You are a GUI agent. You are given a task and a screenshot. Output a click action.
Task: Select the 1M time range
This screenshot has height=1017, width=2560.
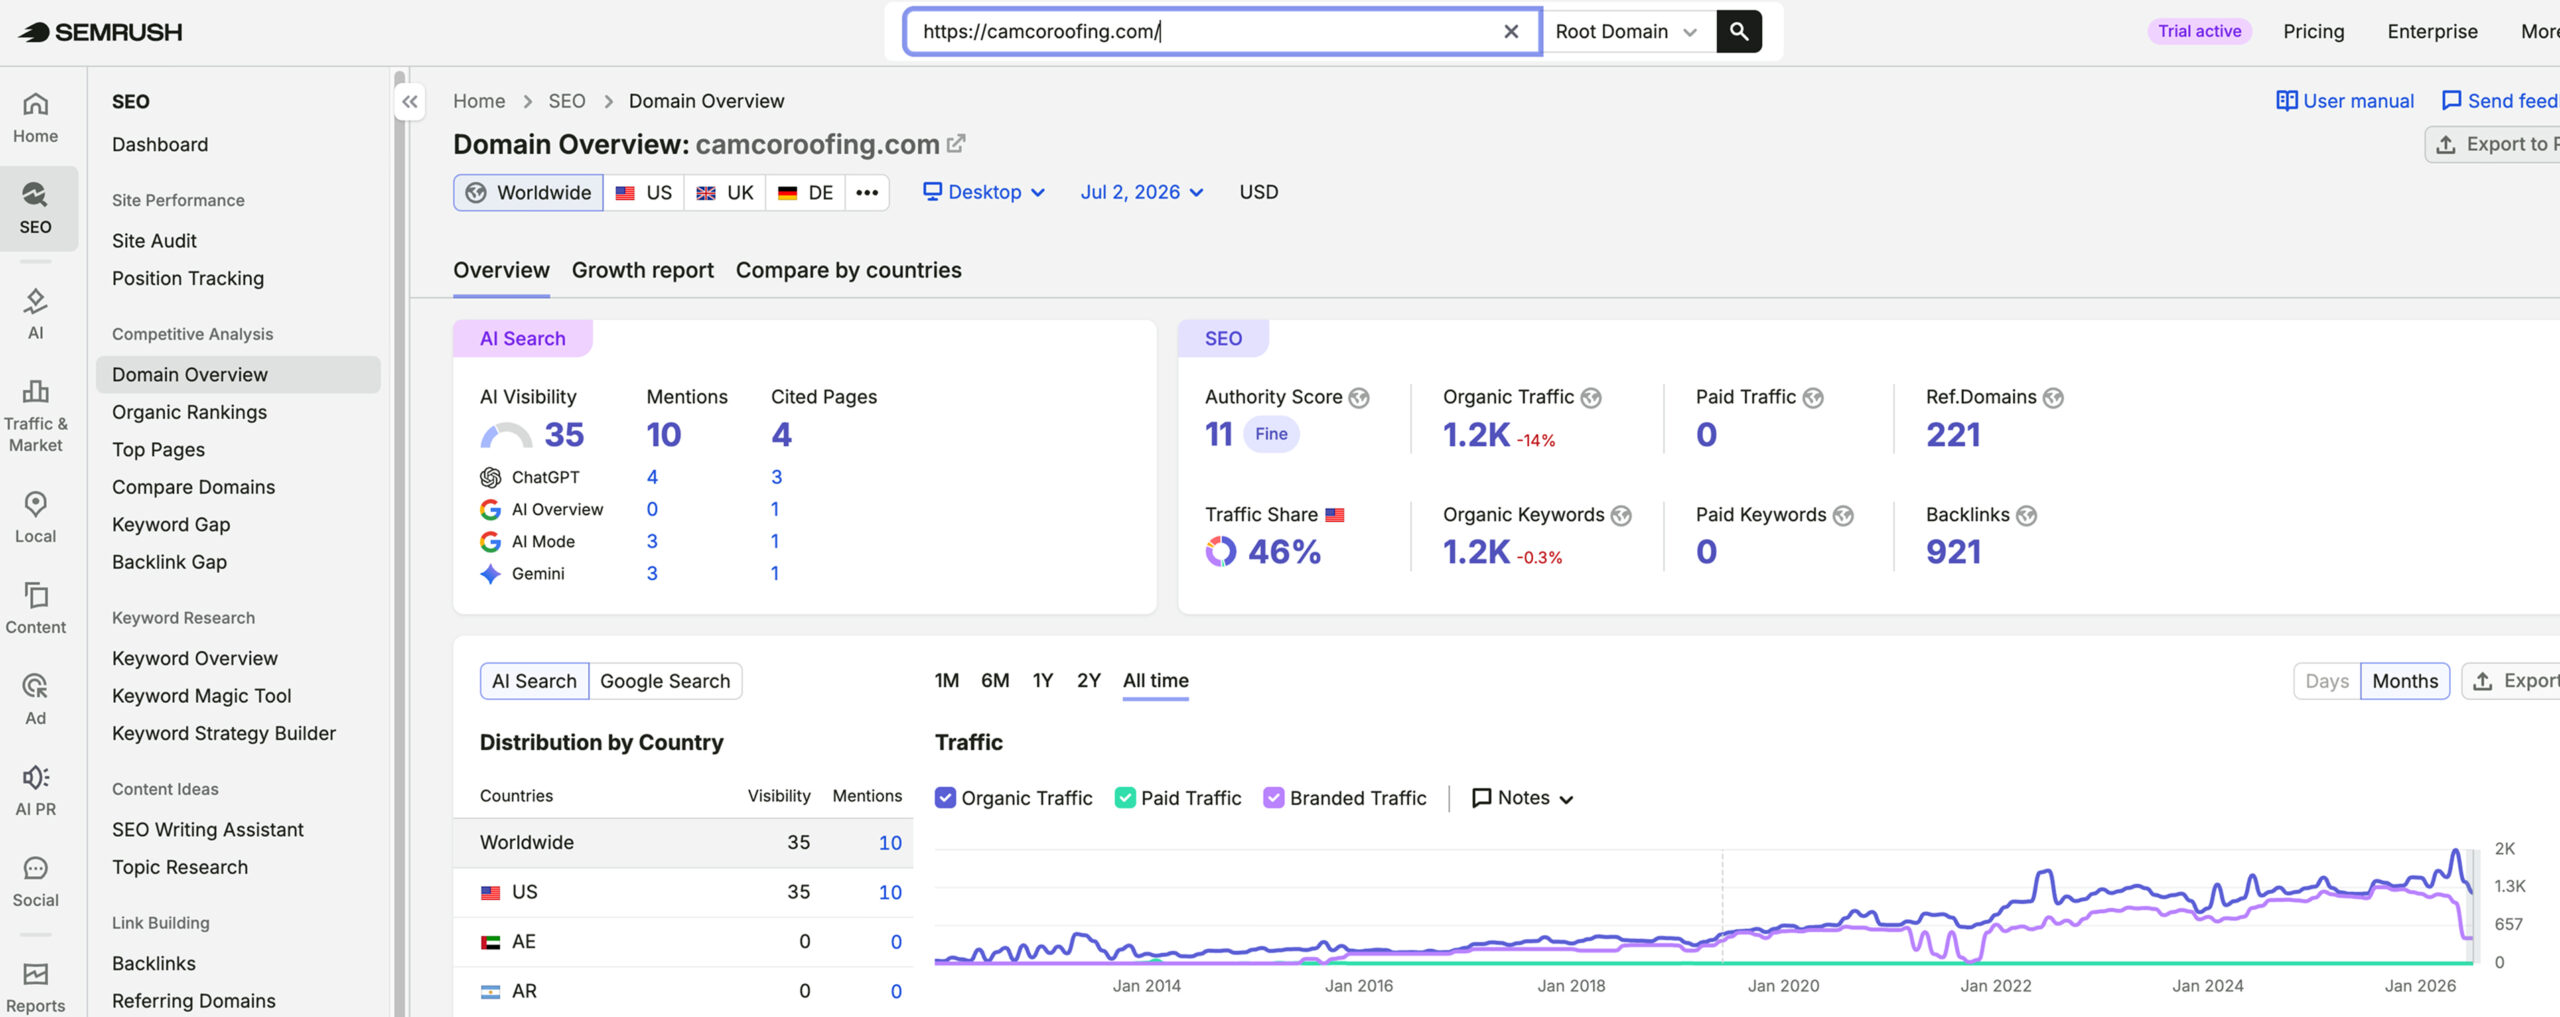tap(947, 681)
